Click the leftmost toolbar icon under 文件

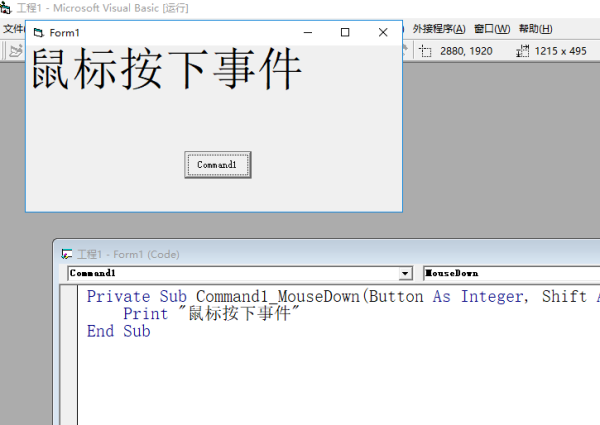16,51
